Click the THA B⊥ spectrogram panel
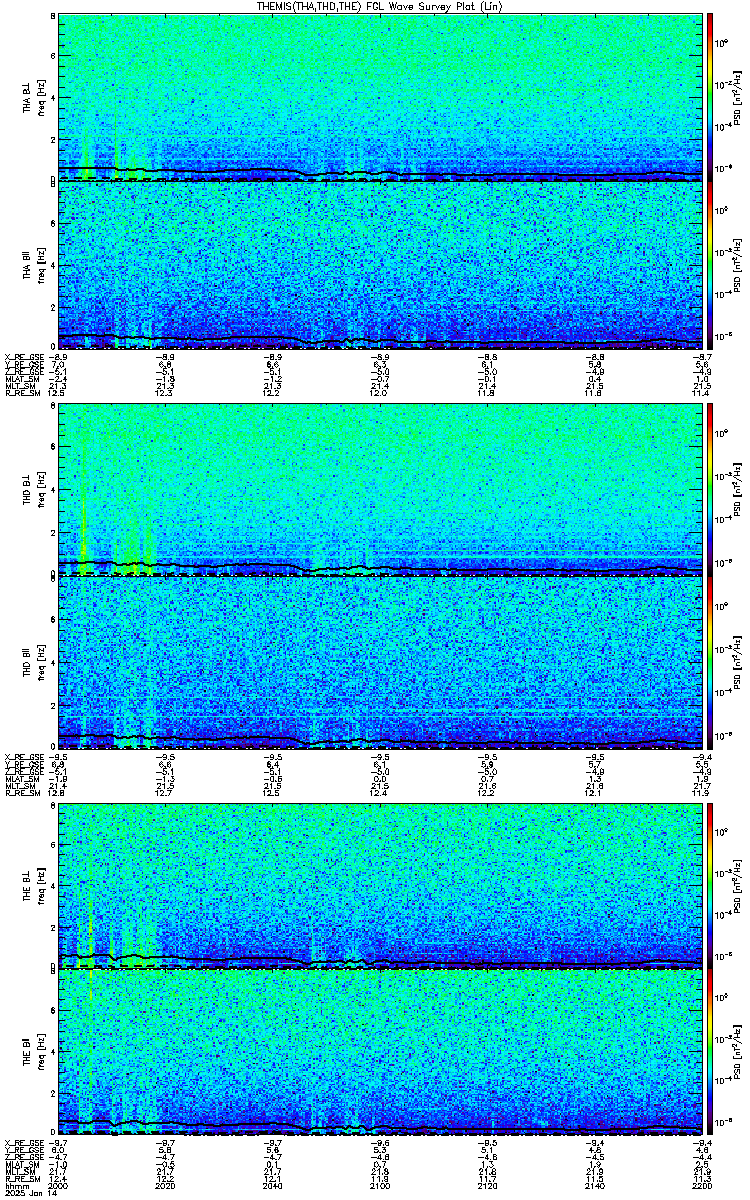The image size is (750, 1200). pyautogui.click(x=380, y=97)
